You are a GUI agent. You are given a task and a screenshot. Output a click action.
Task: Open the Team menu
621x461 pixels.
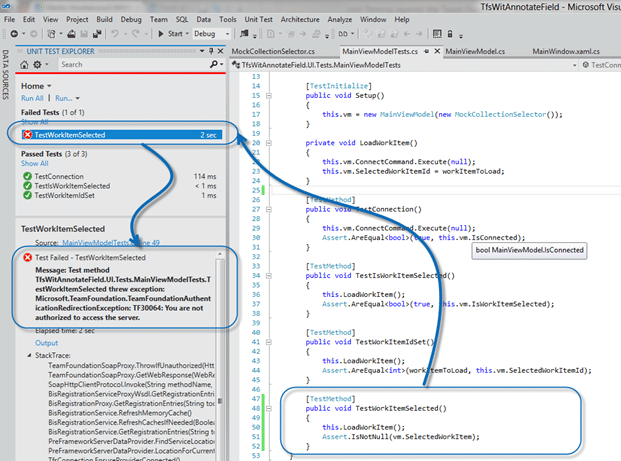[158, 19]
